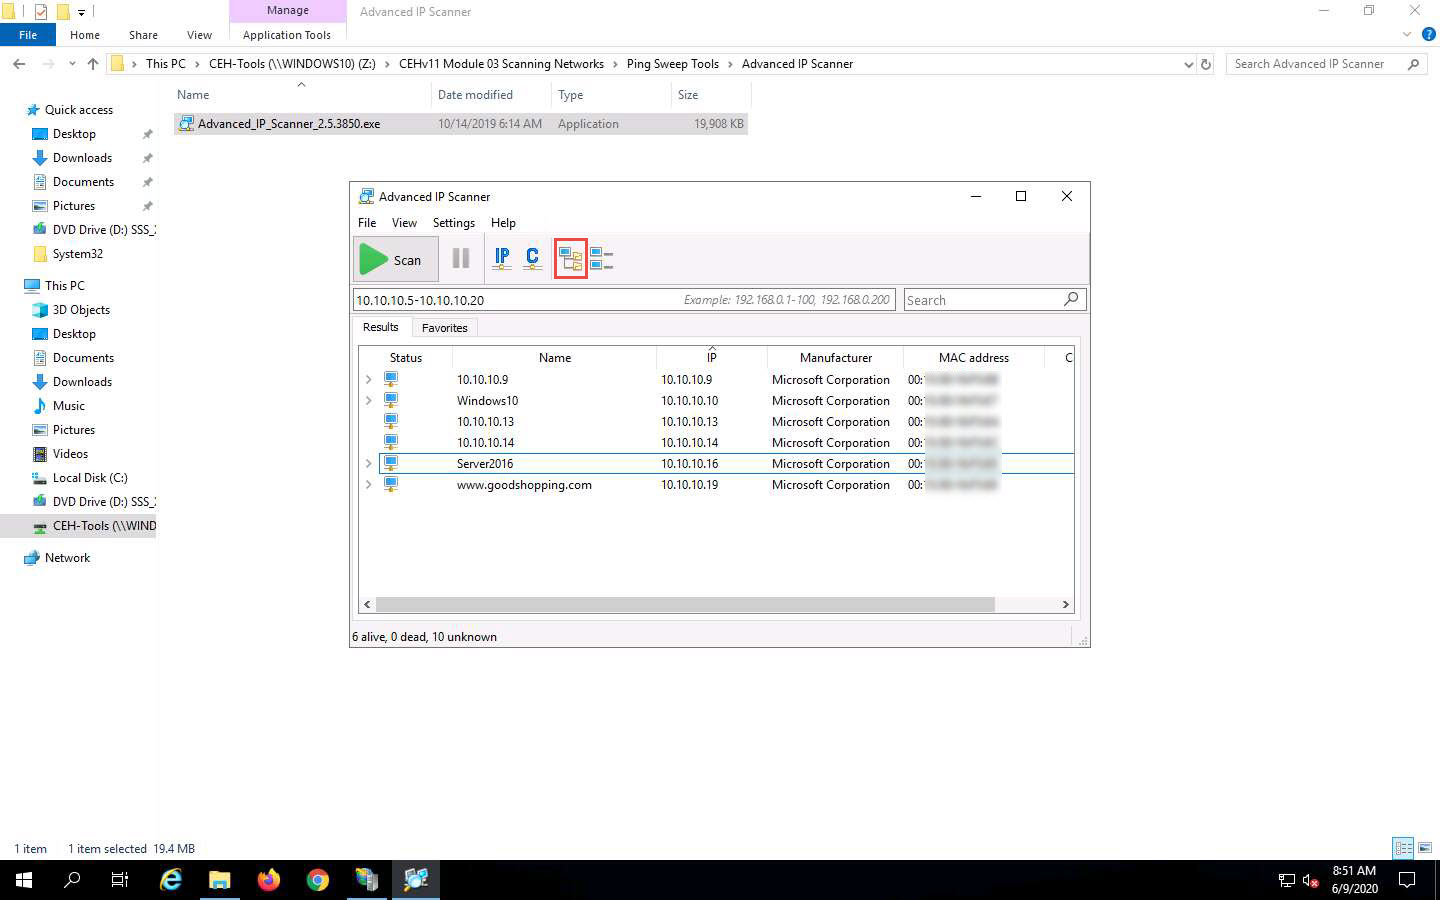
Task: Sort results by Name column header
Action: pyautogui.click(x=555, y=358)
